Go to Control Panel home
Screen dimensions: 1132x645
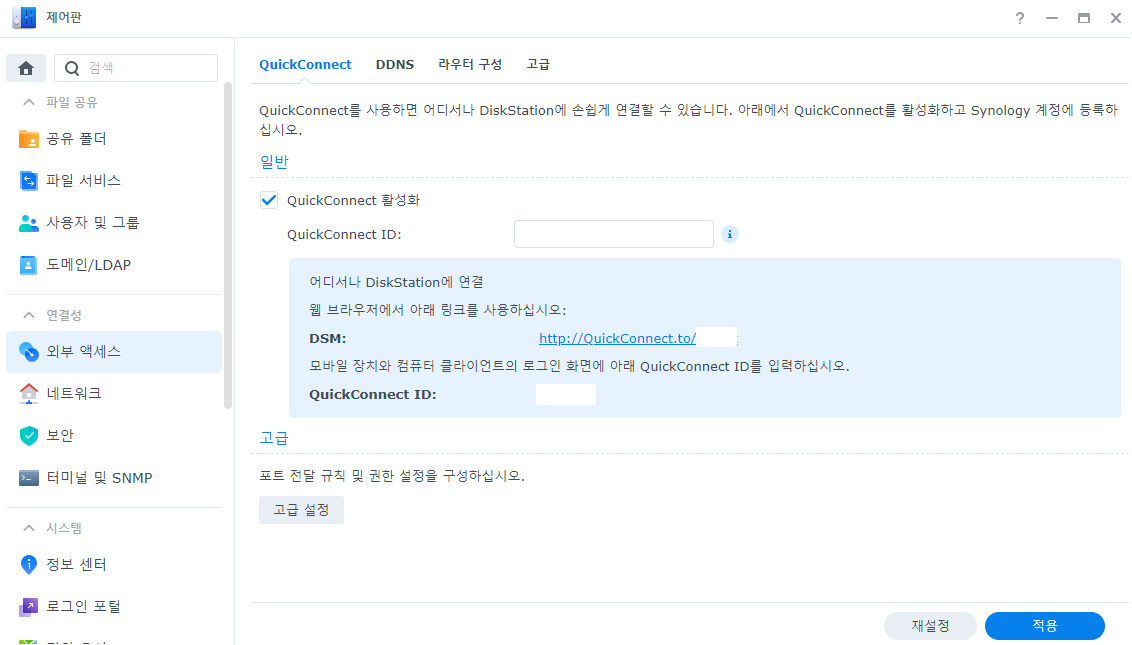point(26,68)
